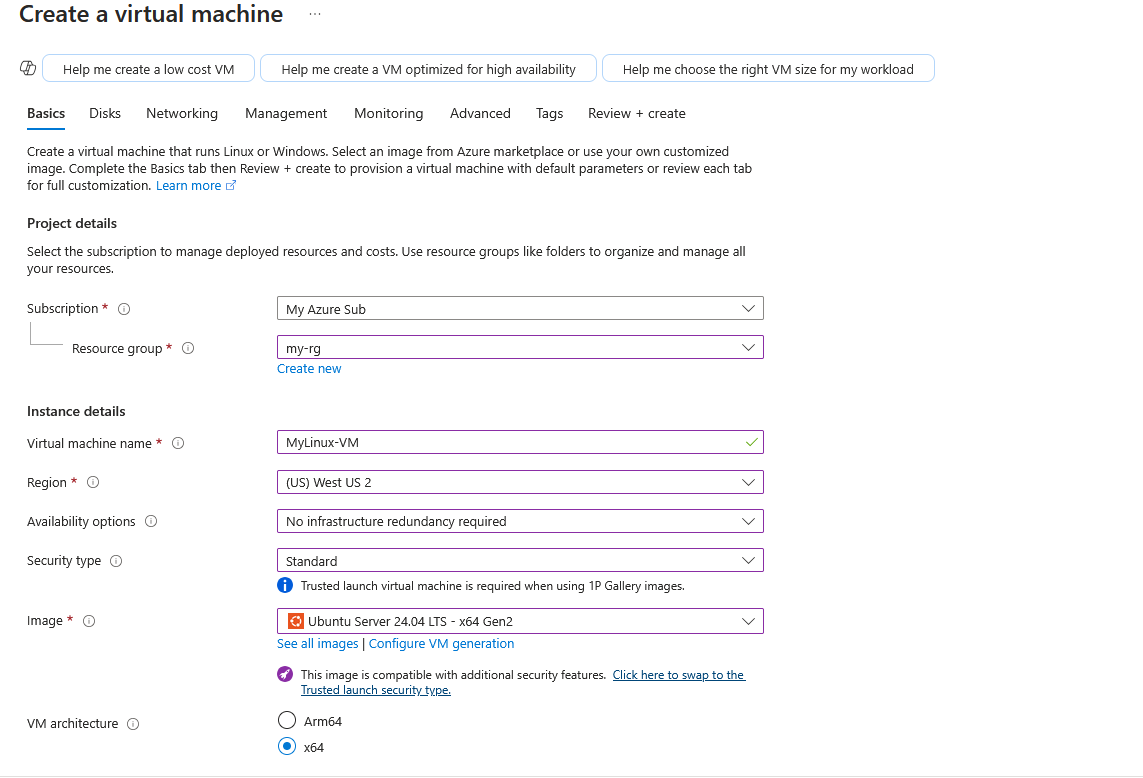Switch to the Basics tab

(x=46, y=114)
